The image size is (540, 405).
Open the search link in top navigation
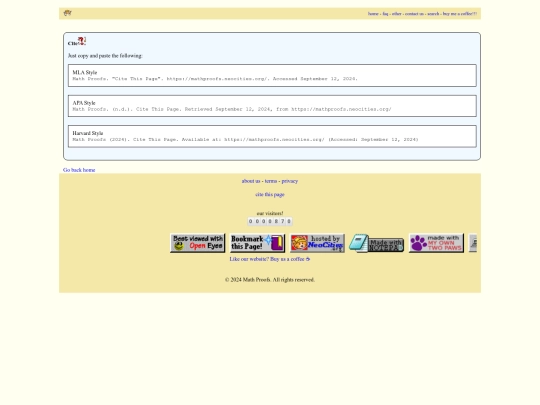(433, 14)
